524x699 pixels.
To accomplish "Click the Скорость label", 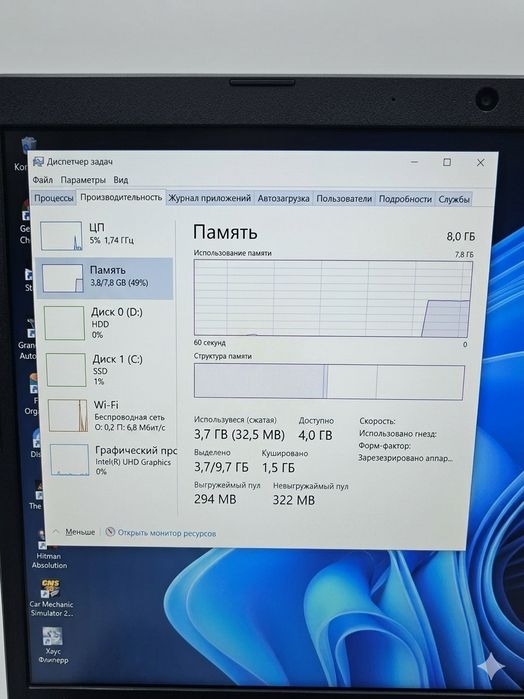I will click(x=377, y=421).
